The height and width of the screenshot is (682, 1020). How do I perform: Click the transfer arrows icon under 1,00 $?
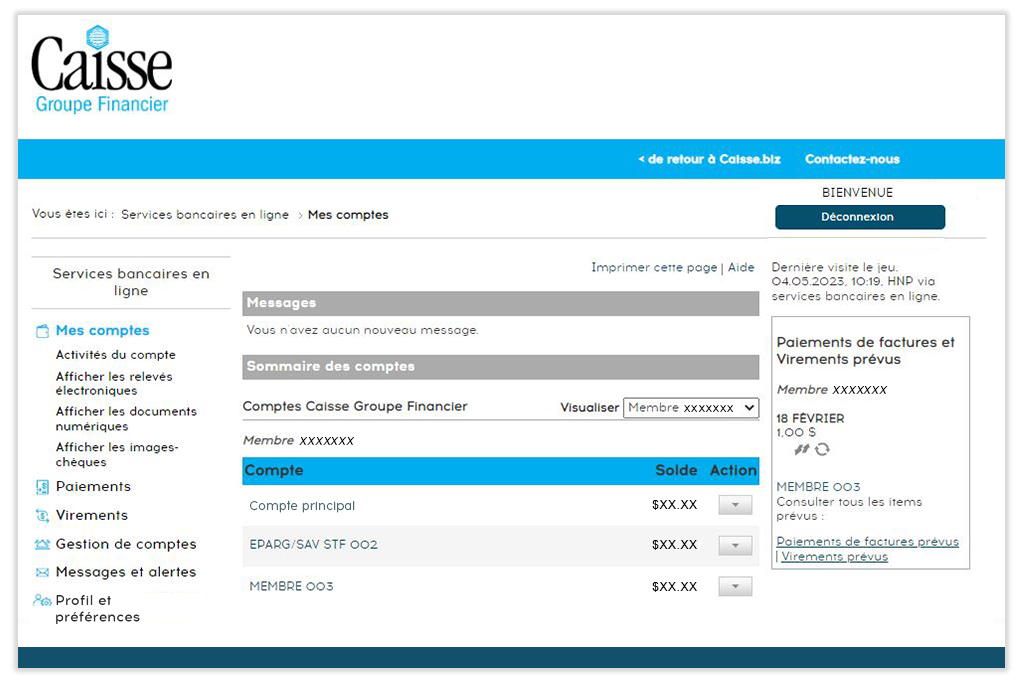coord(801,449)
